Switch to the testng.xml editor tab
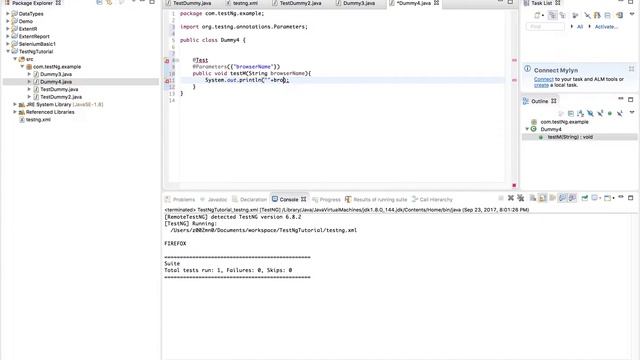 coord(245,3)
